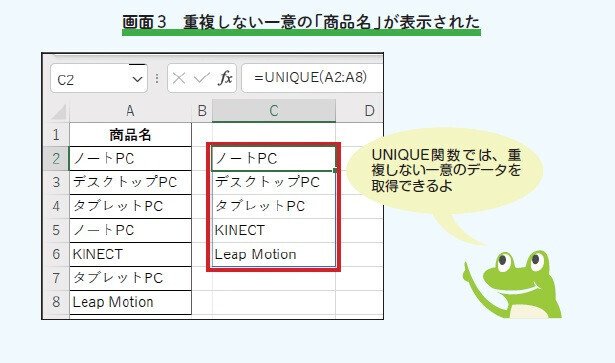This screenshot has height=363, width=615.
Task: Click the 画面3 heading title
Action: [301, 22]
